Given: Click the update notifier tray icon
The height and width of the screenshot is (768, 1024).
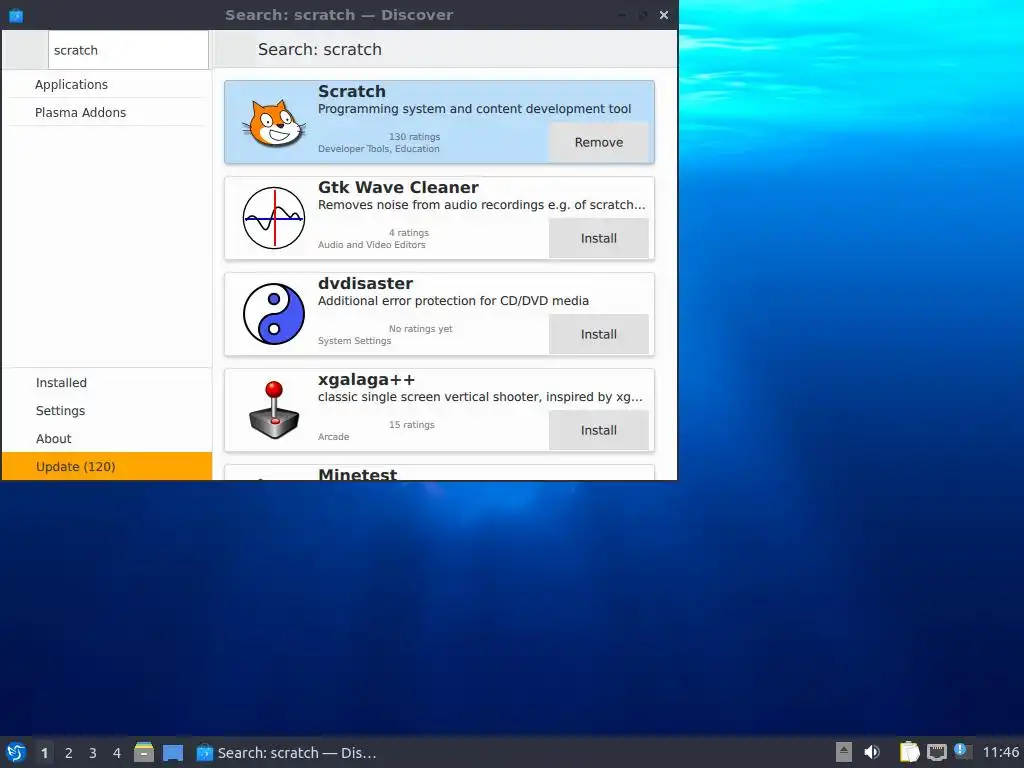Looking at the screenshot, I should 961,750.
